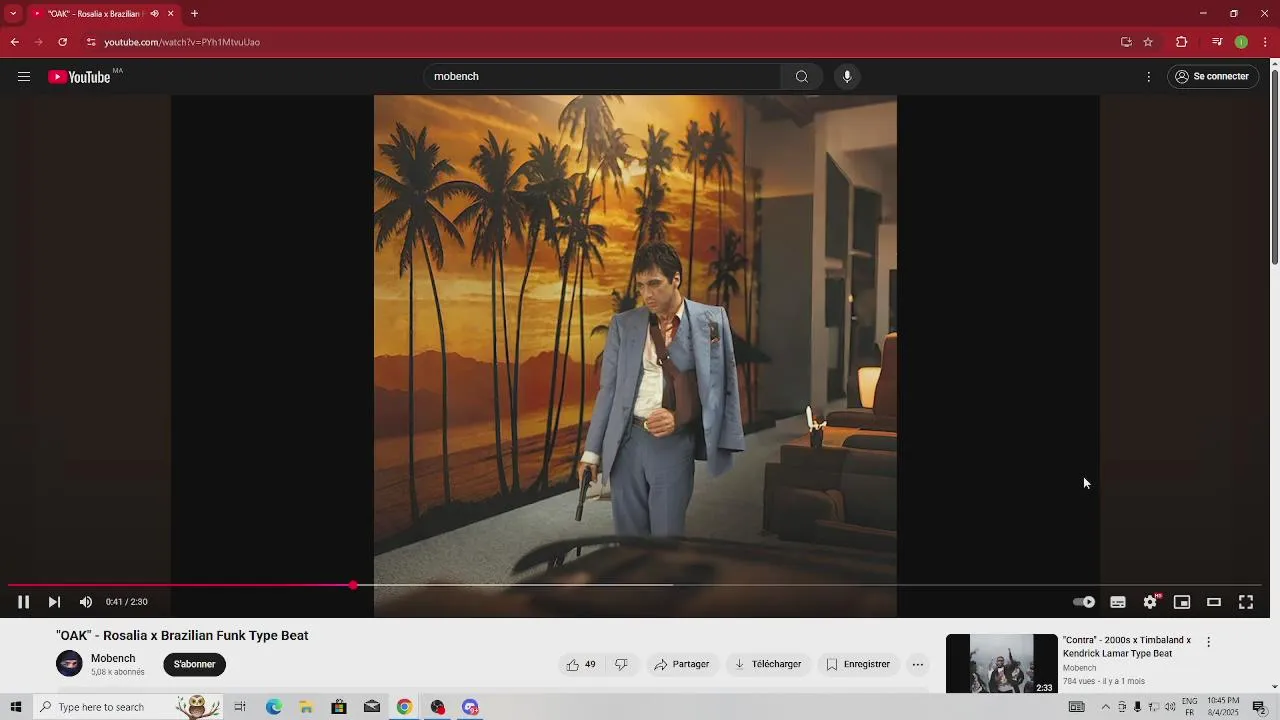Open the Mobench channel name link
Screen dimensions: 1280x720
tap(113, 658)
